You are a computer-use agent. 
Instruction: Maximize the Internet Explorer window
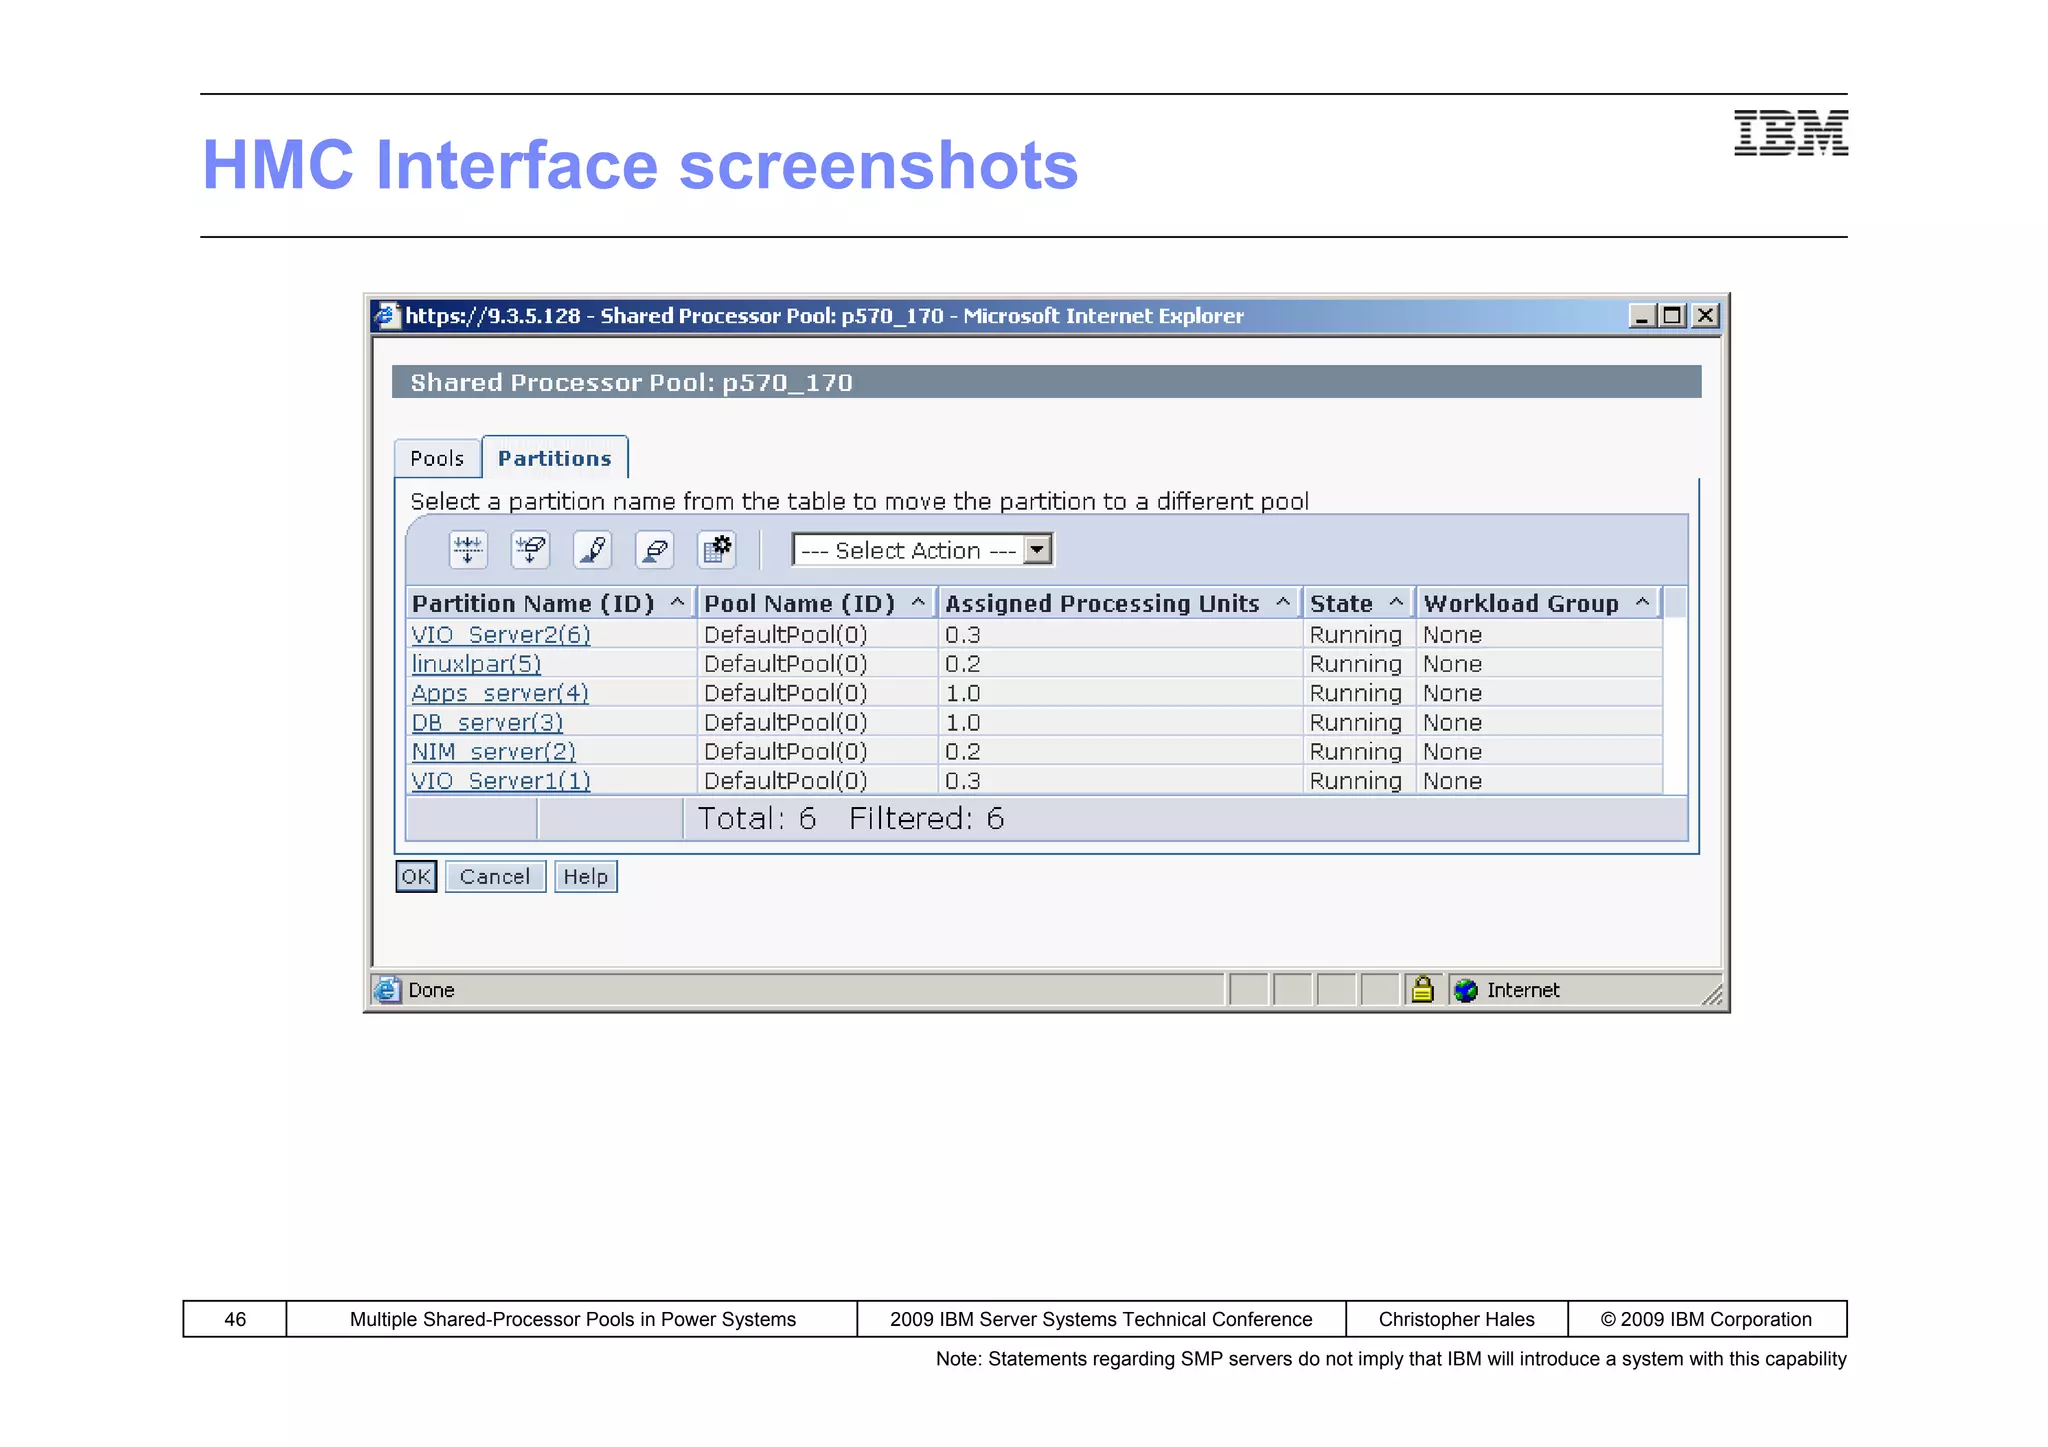pyautogui.click(x=1672, y=316)
